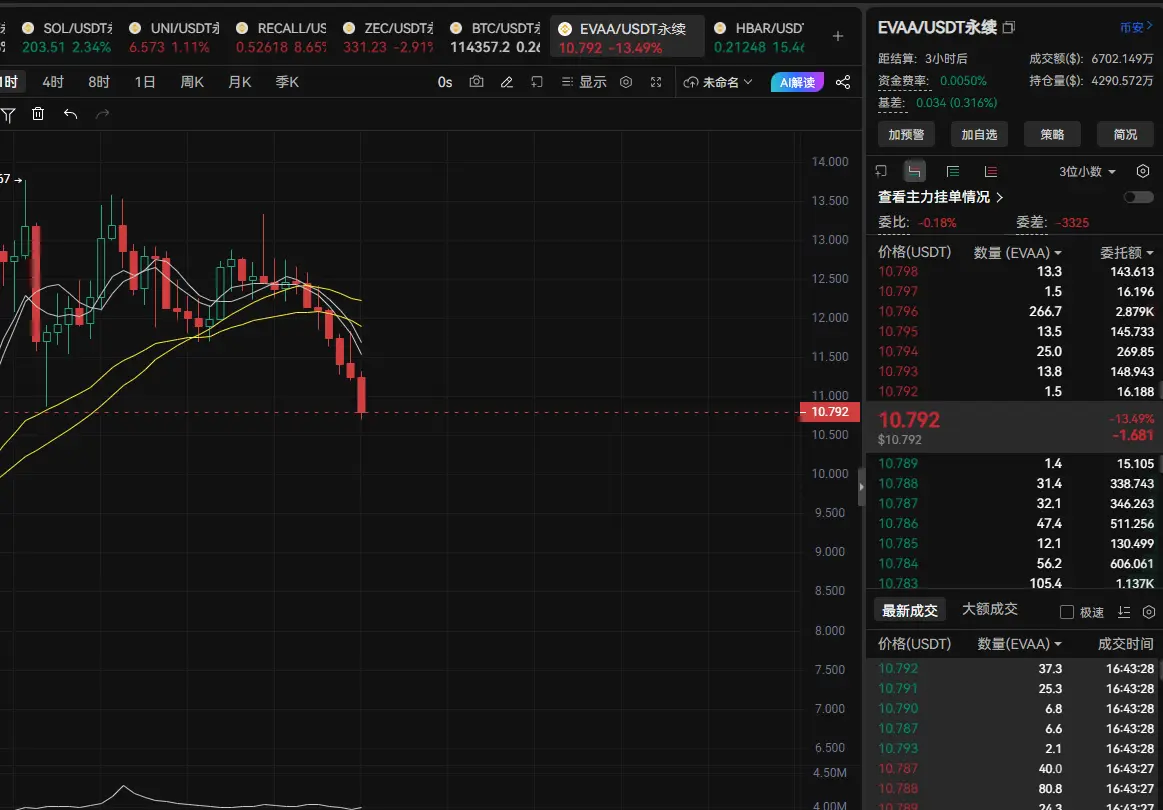This screenshot has height=810, width=1163.
Task: Select the 4时 timeframe
Action: [x=53, y=82]
